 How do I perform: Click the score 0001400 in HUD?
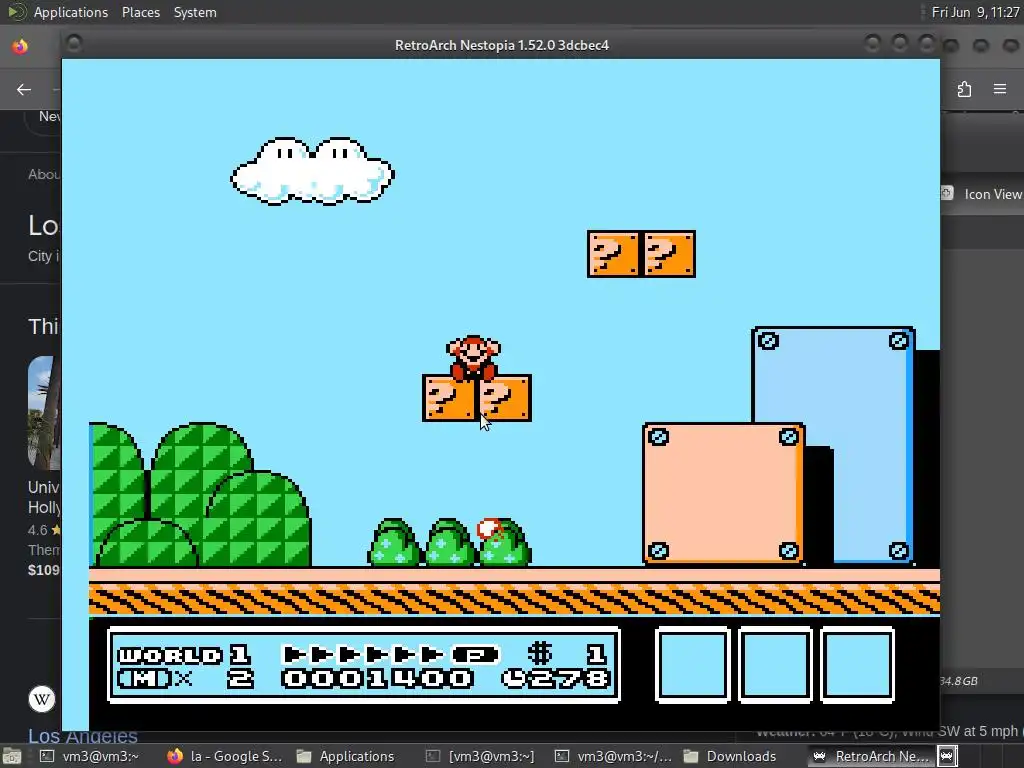coord(377,679)
